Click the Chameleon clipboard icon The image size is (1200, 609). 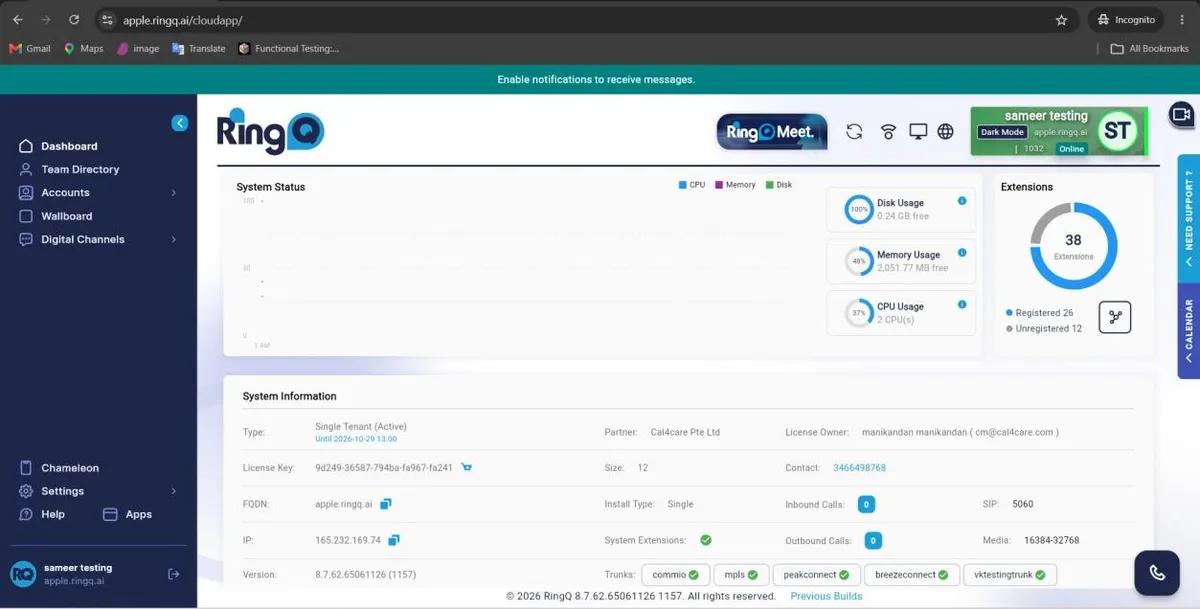26,468
